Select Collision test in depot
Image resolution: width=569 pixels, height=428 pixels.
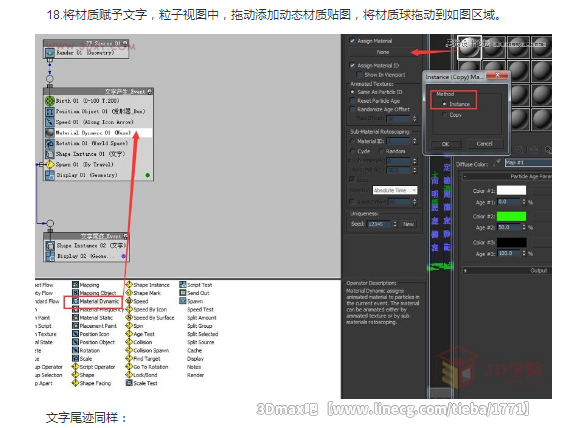click(139, 342)
